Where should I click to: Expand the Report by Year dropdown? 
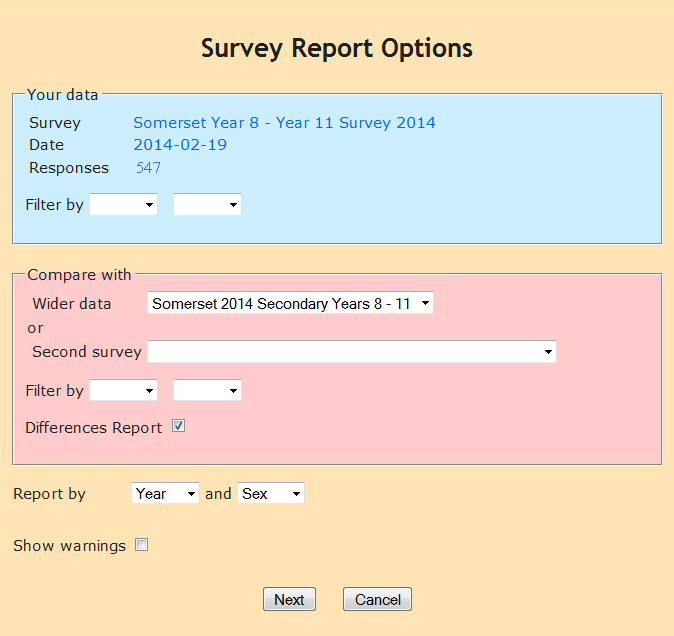(x=165, y=493)
